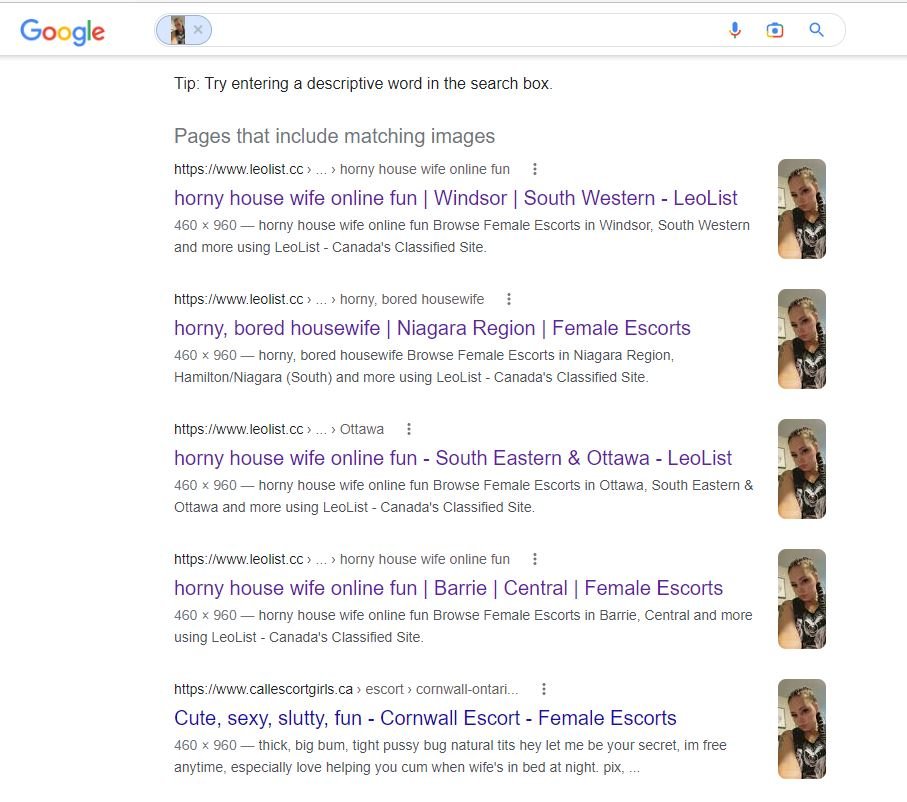Click thumbnail beside the Windsor result
Viewport: 907px width, 802px height.
[x=802, y=209]
